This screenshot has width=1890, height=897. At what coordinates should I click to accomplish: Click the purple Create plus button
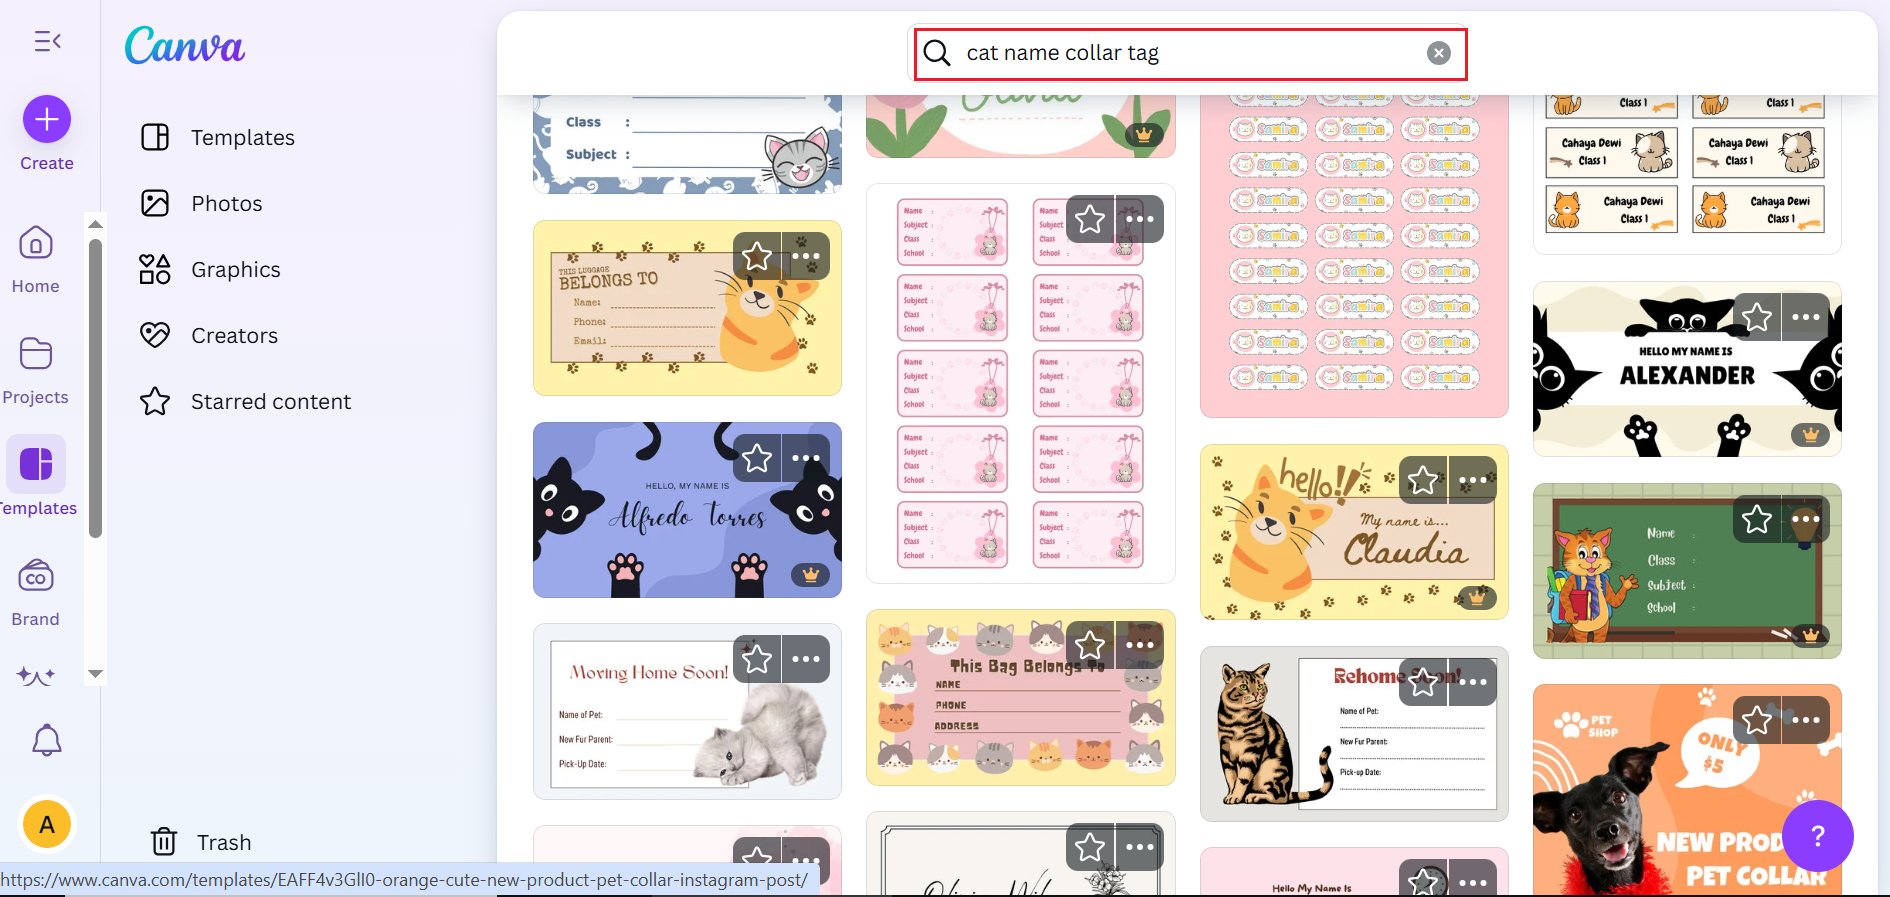[47, 120]
